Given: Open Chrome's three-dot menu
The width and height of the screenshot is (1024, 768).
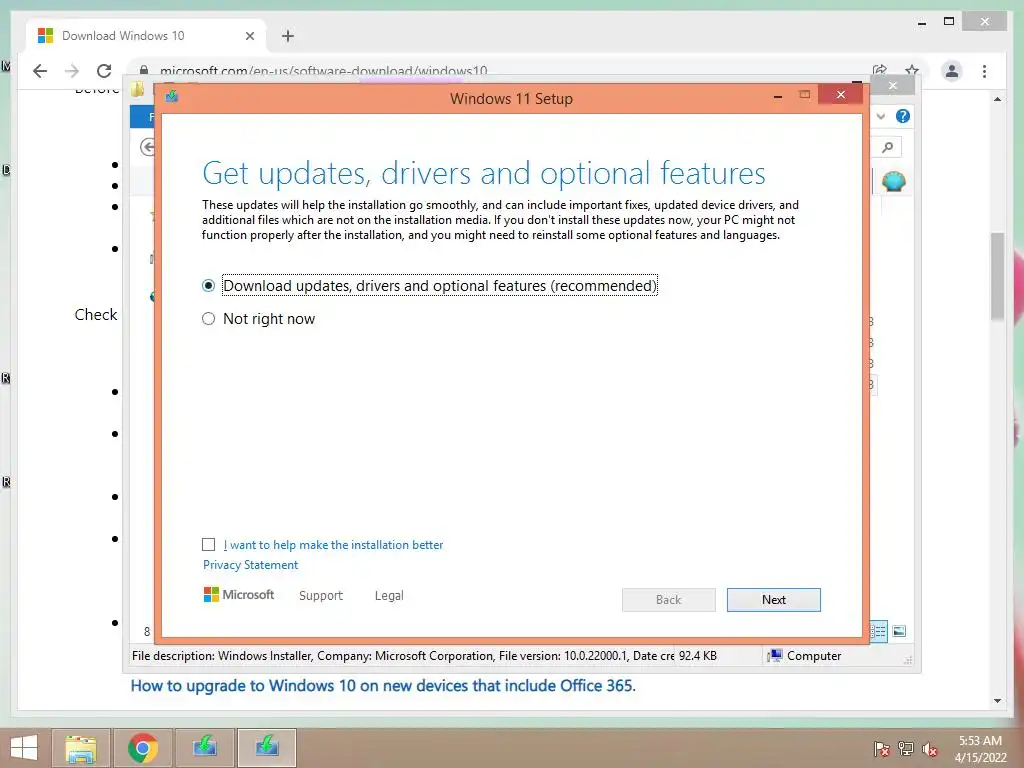Looking at the screenshot, I should [984, 71].
